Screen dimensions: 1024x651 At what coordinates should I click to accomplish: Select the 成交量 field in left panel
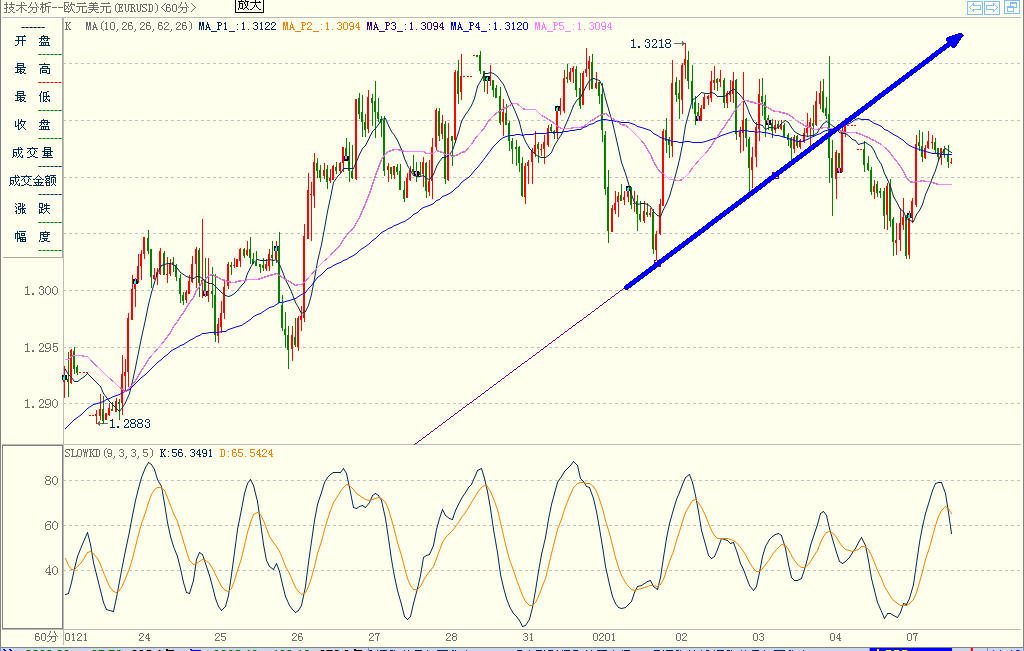click(x=33, y=153)
